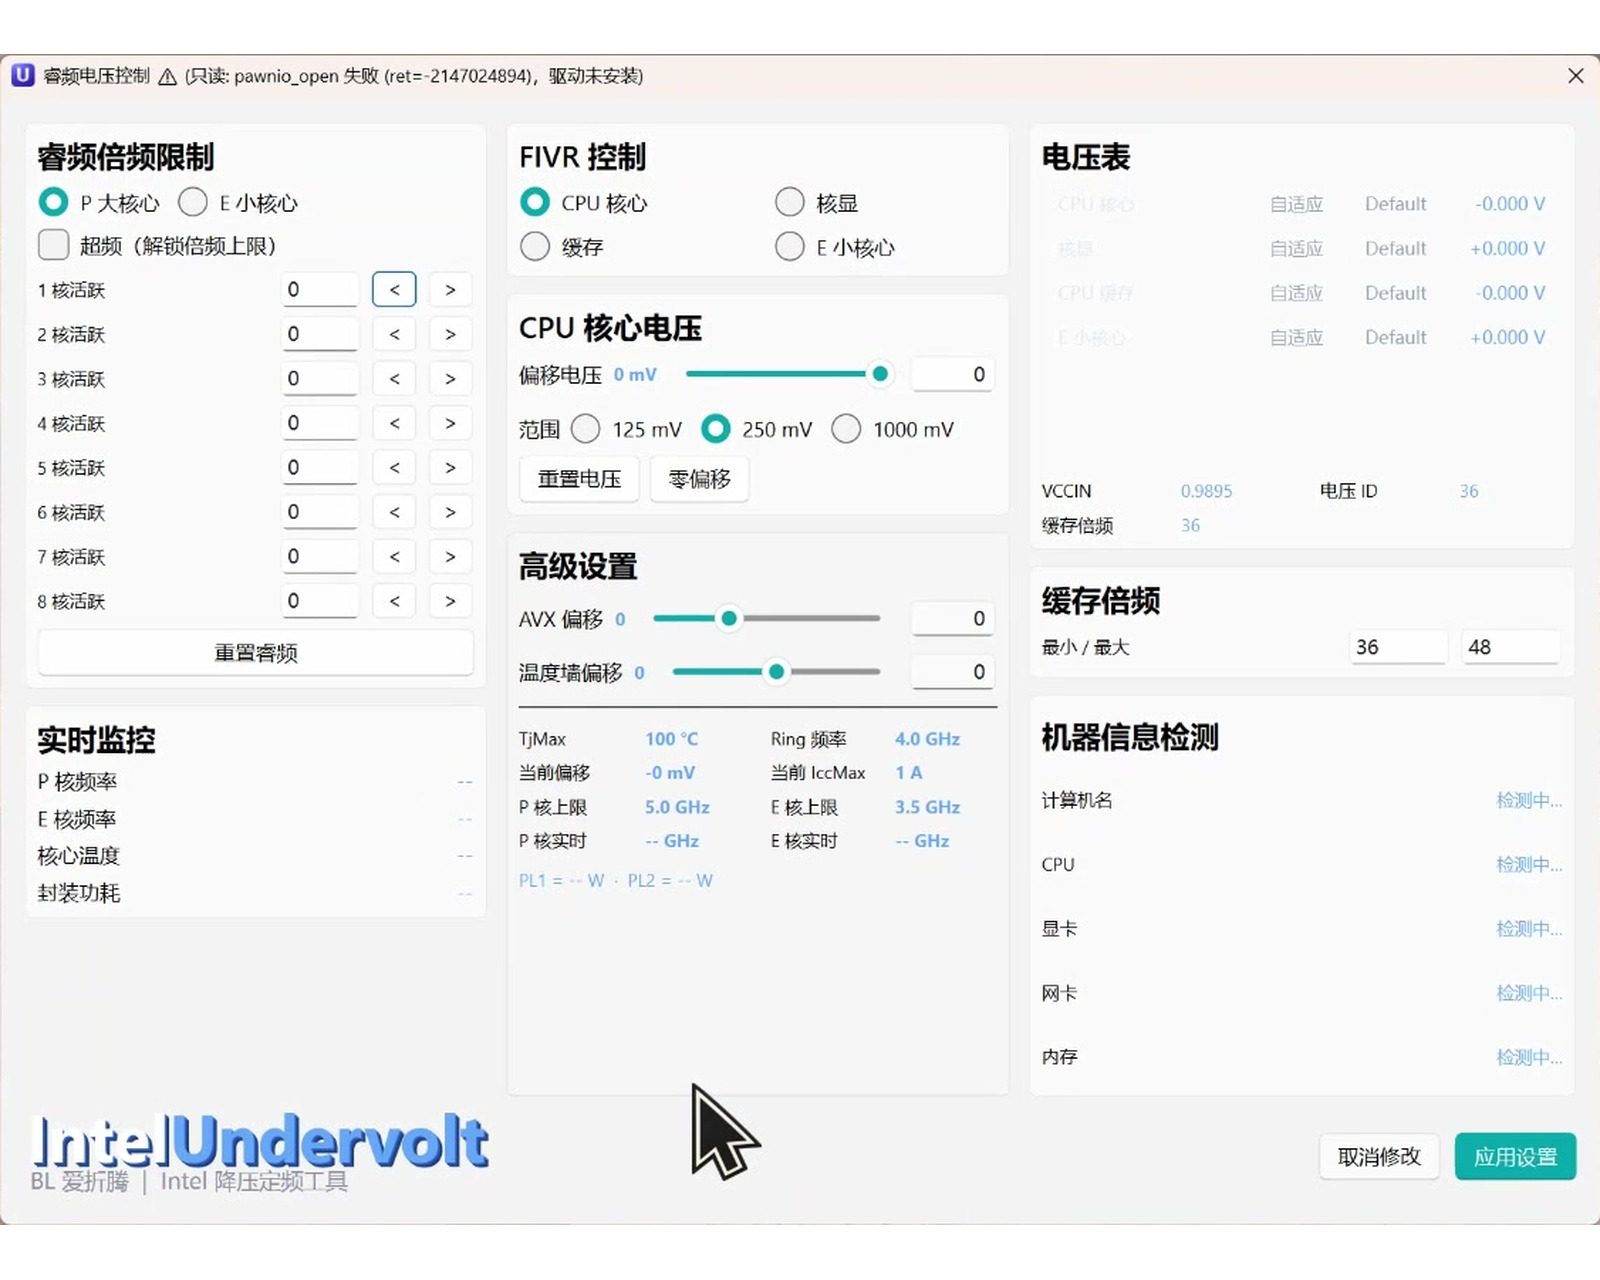1600x1280 pixels.
Task: Focus the AVX 偏移 value input field
Action: pos(953,619)
